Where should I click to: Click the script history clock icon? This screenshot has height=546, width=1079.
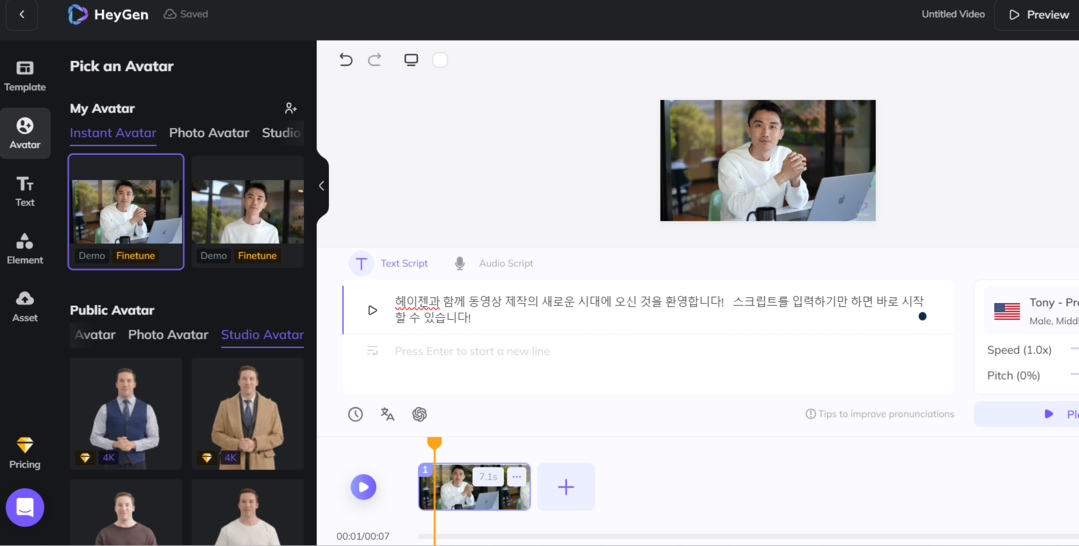point(355,414)
